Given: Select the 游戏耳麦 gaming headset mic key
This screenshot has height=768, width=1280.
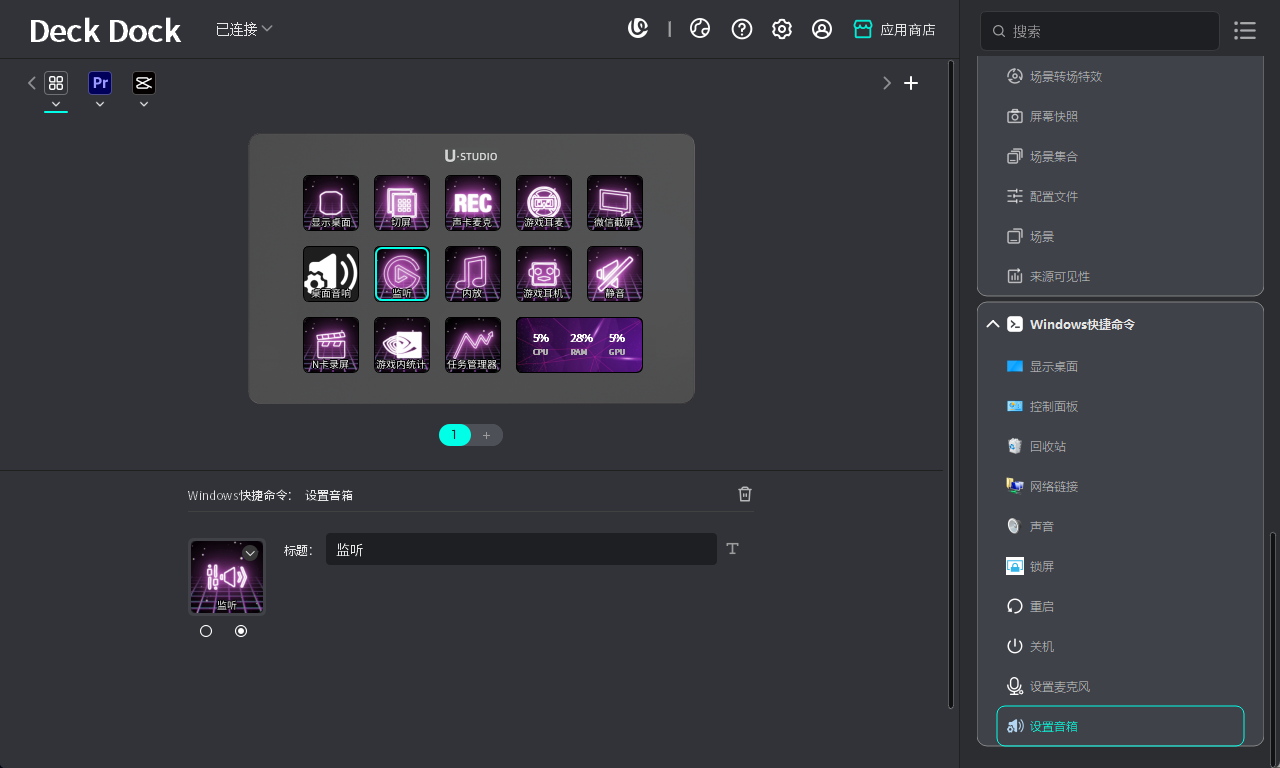Looking at the screenshot, I should click(x=543, y=203).
